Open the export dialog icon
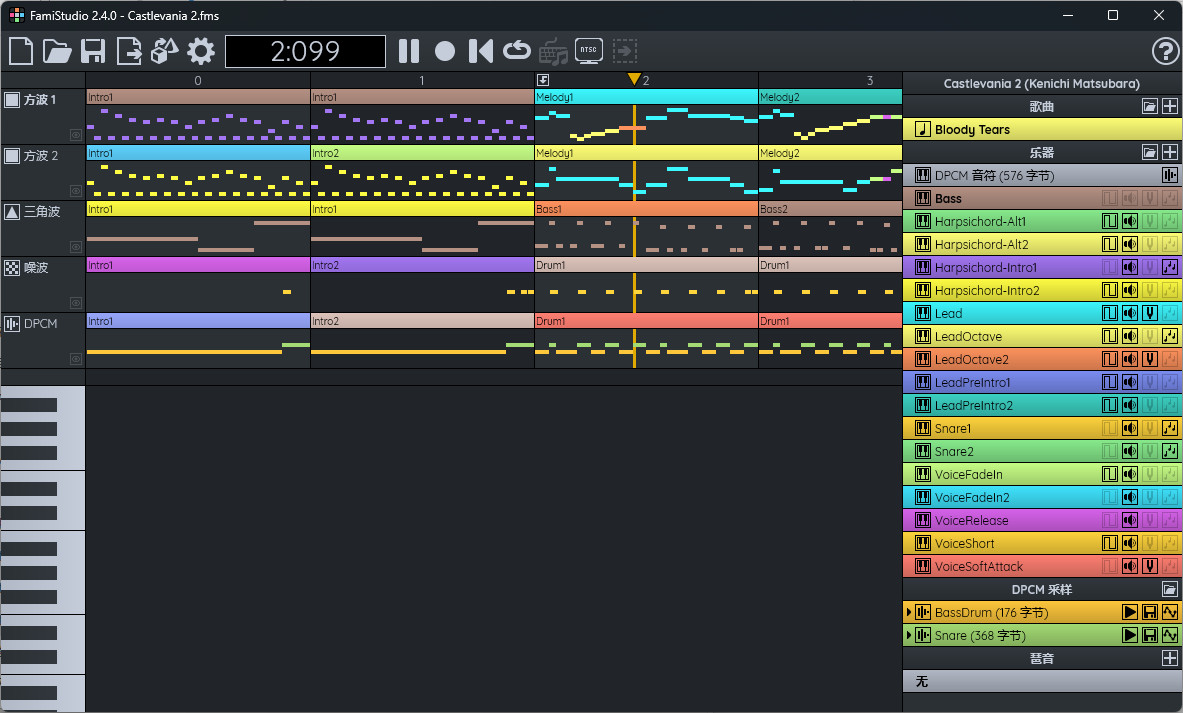 [129, 51]
